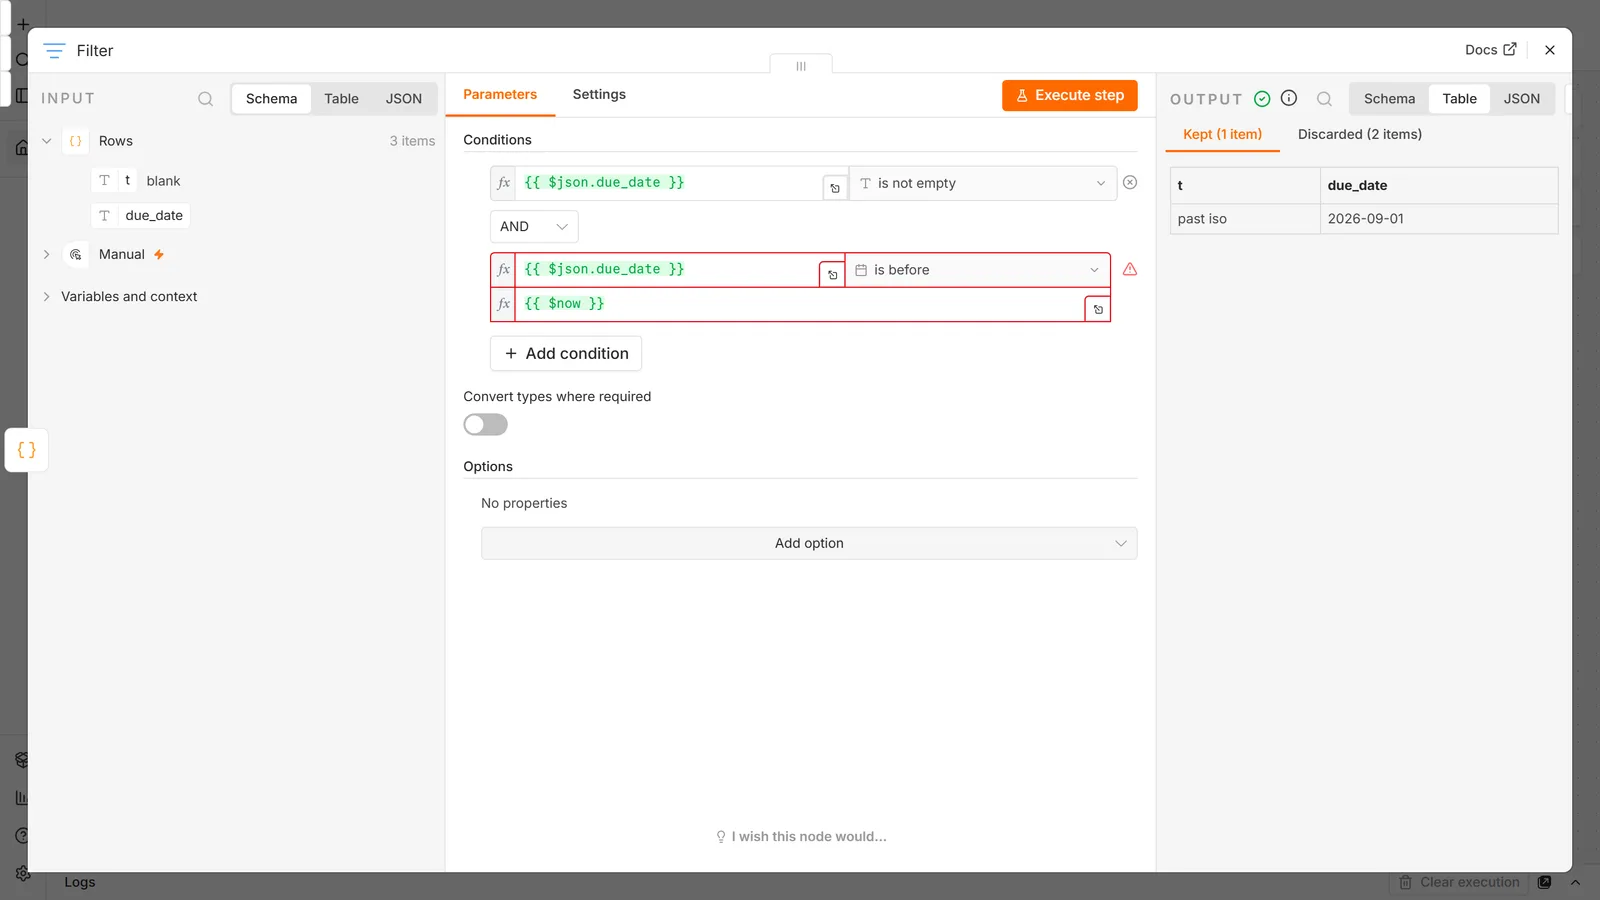Image resolution: width=1600 pixels, height=900 pixels.
Task: Search the output panel data
Action: 1324,99
